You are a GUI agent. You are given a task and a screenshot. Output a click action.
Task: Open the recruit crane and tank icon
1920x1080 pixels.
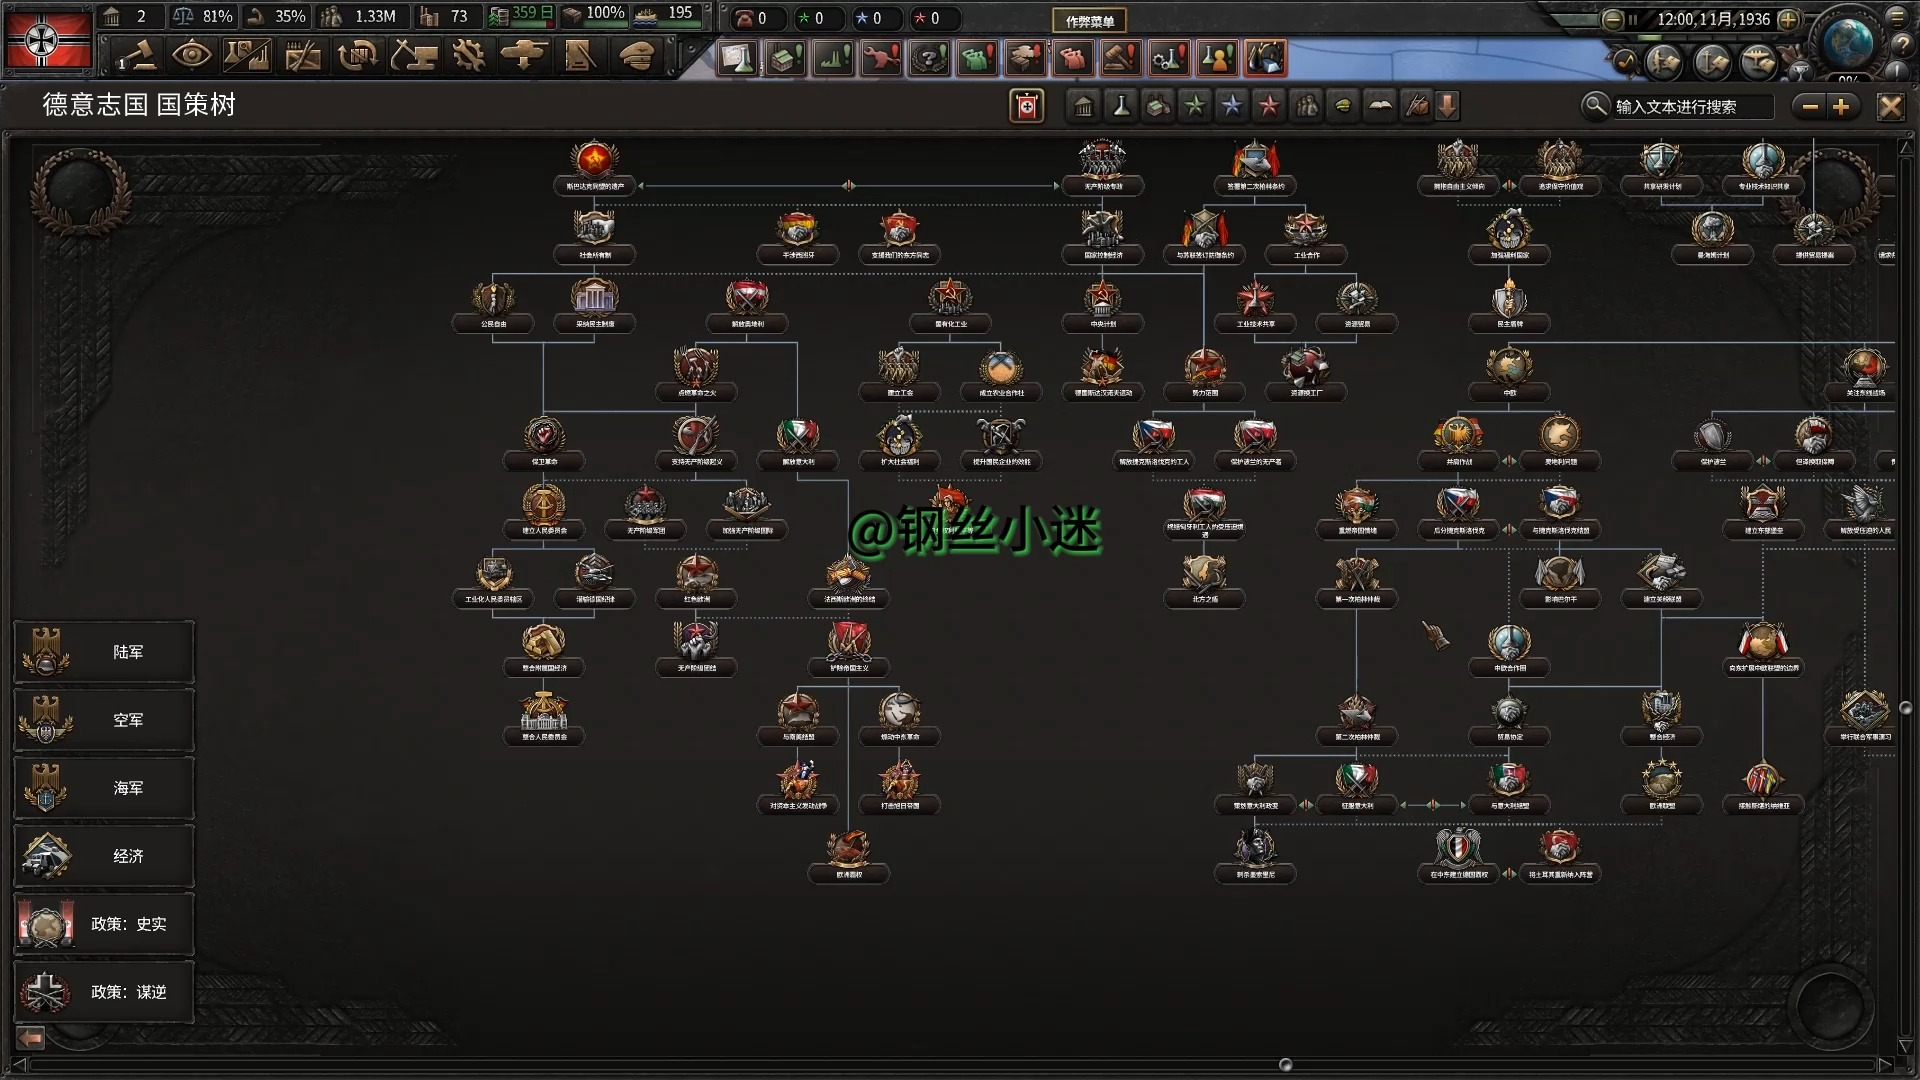click(413, 55)
